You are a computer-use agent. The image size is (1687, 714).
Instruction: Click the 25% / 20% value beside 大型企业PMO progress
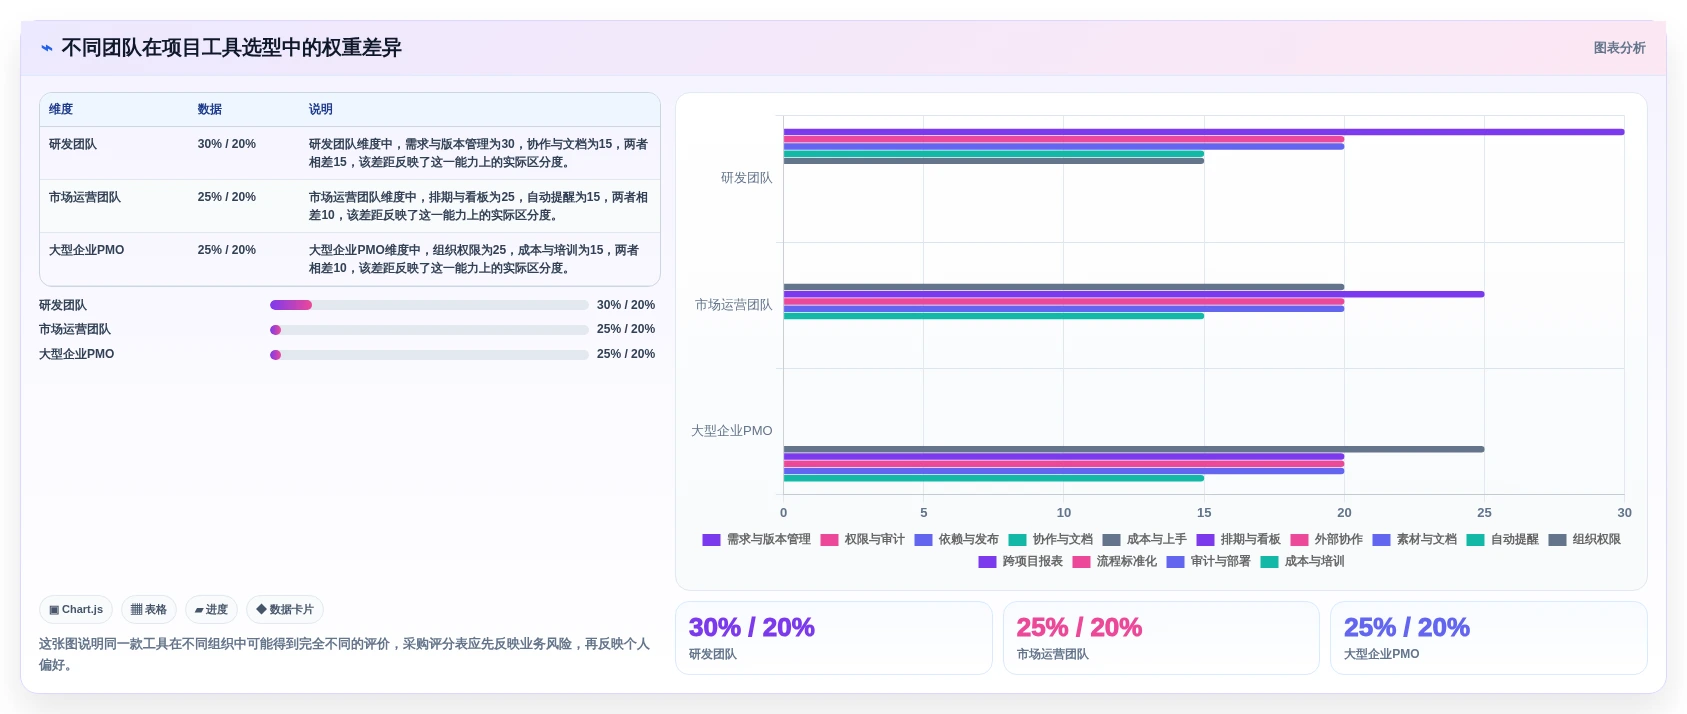pyautogui.click(x=626, y=354)
